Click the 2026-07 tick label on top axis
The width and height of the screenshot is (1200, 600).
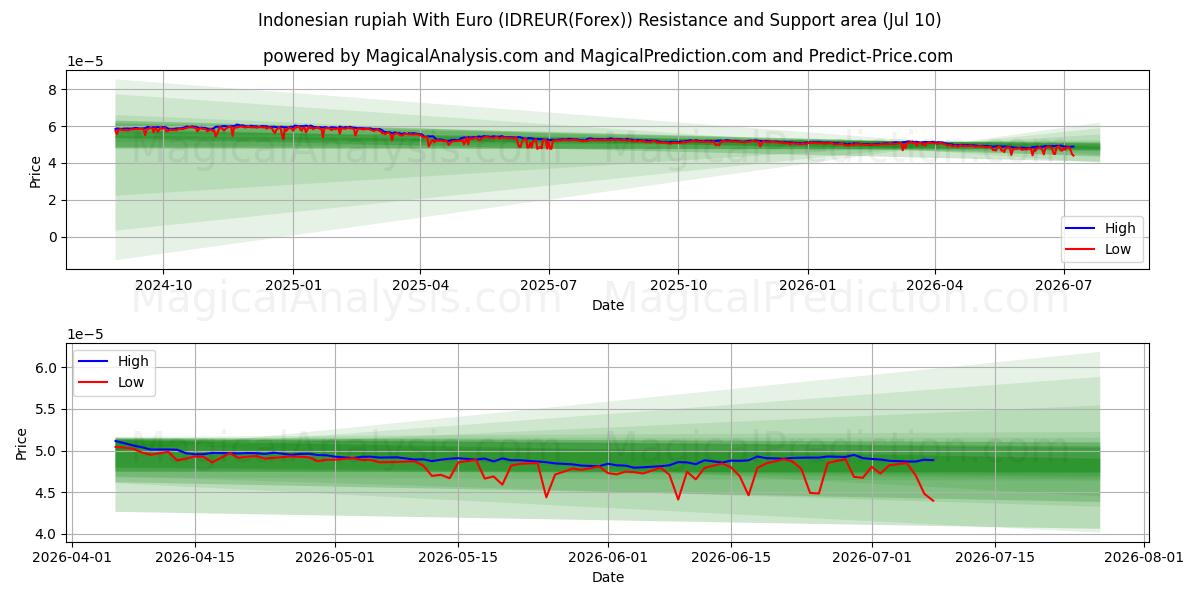1064,285
